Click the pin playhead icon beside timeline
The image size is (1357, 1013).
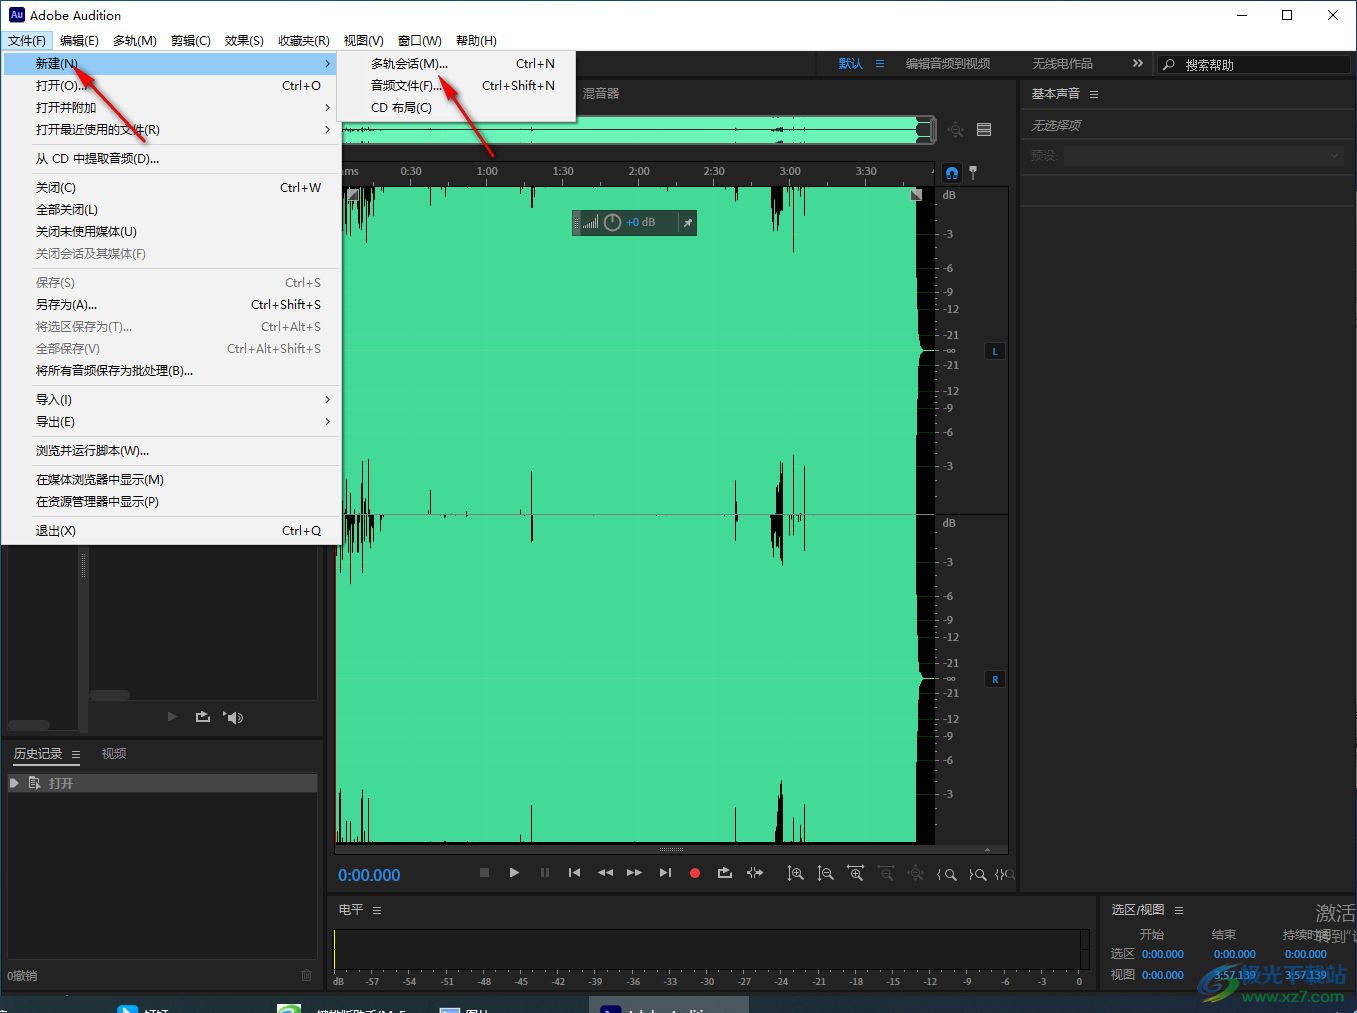click(973, 172)
